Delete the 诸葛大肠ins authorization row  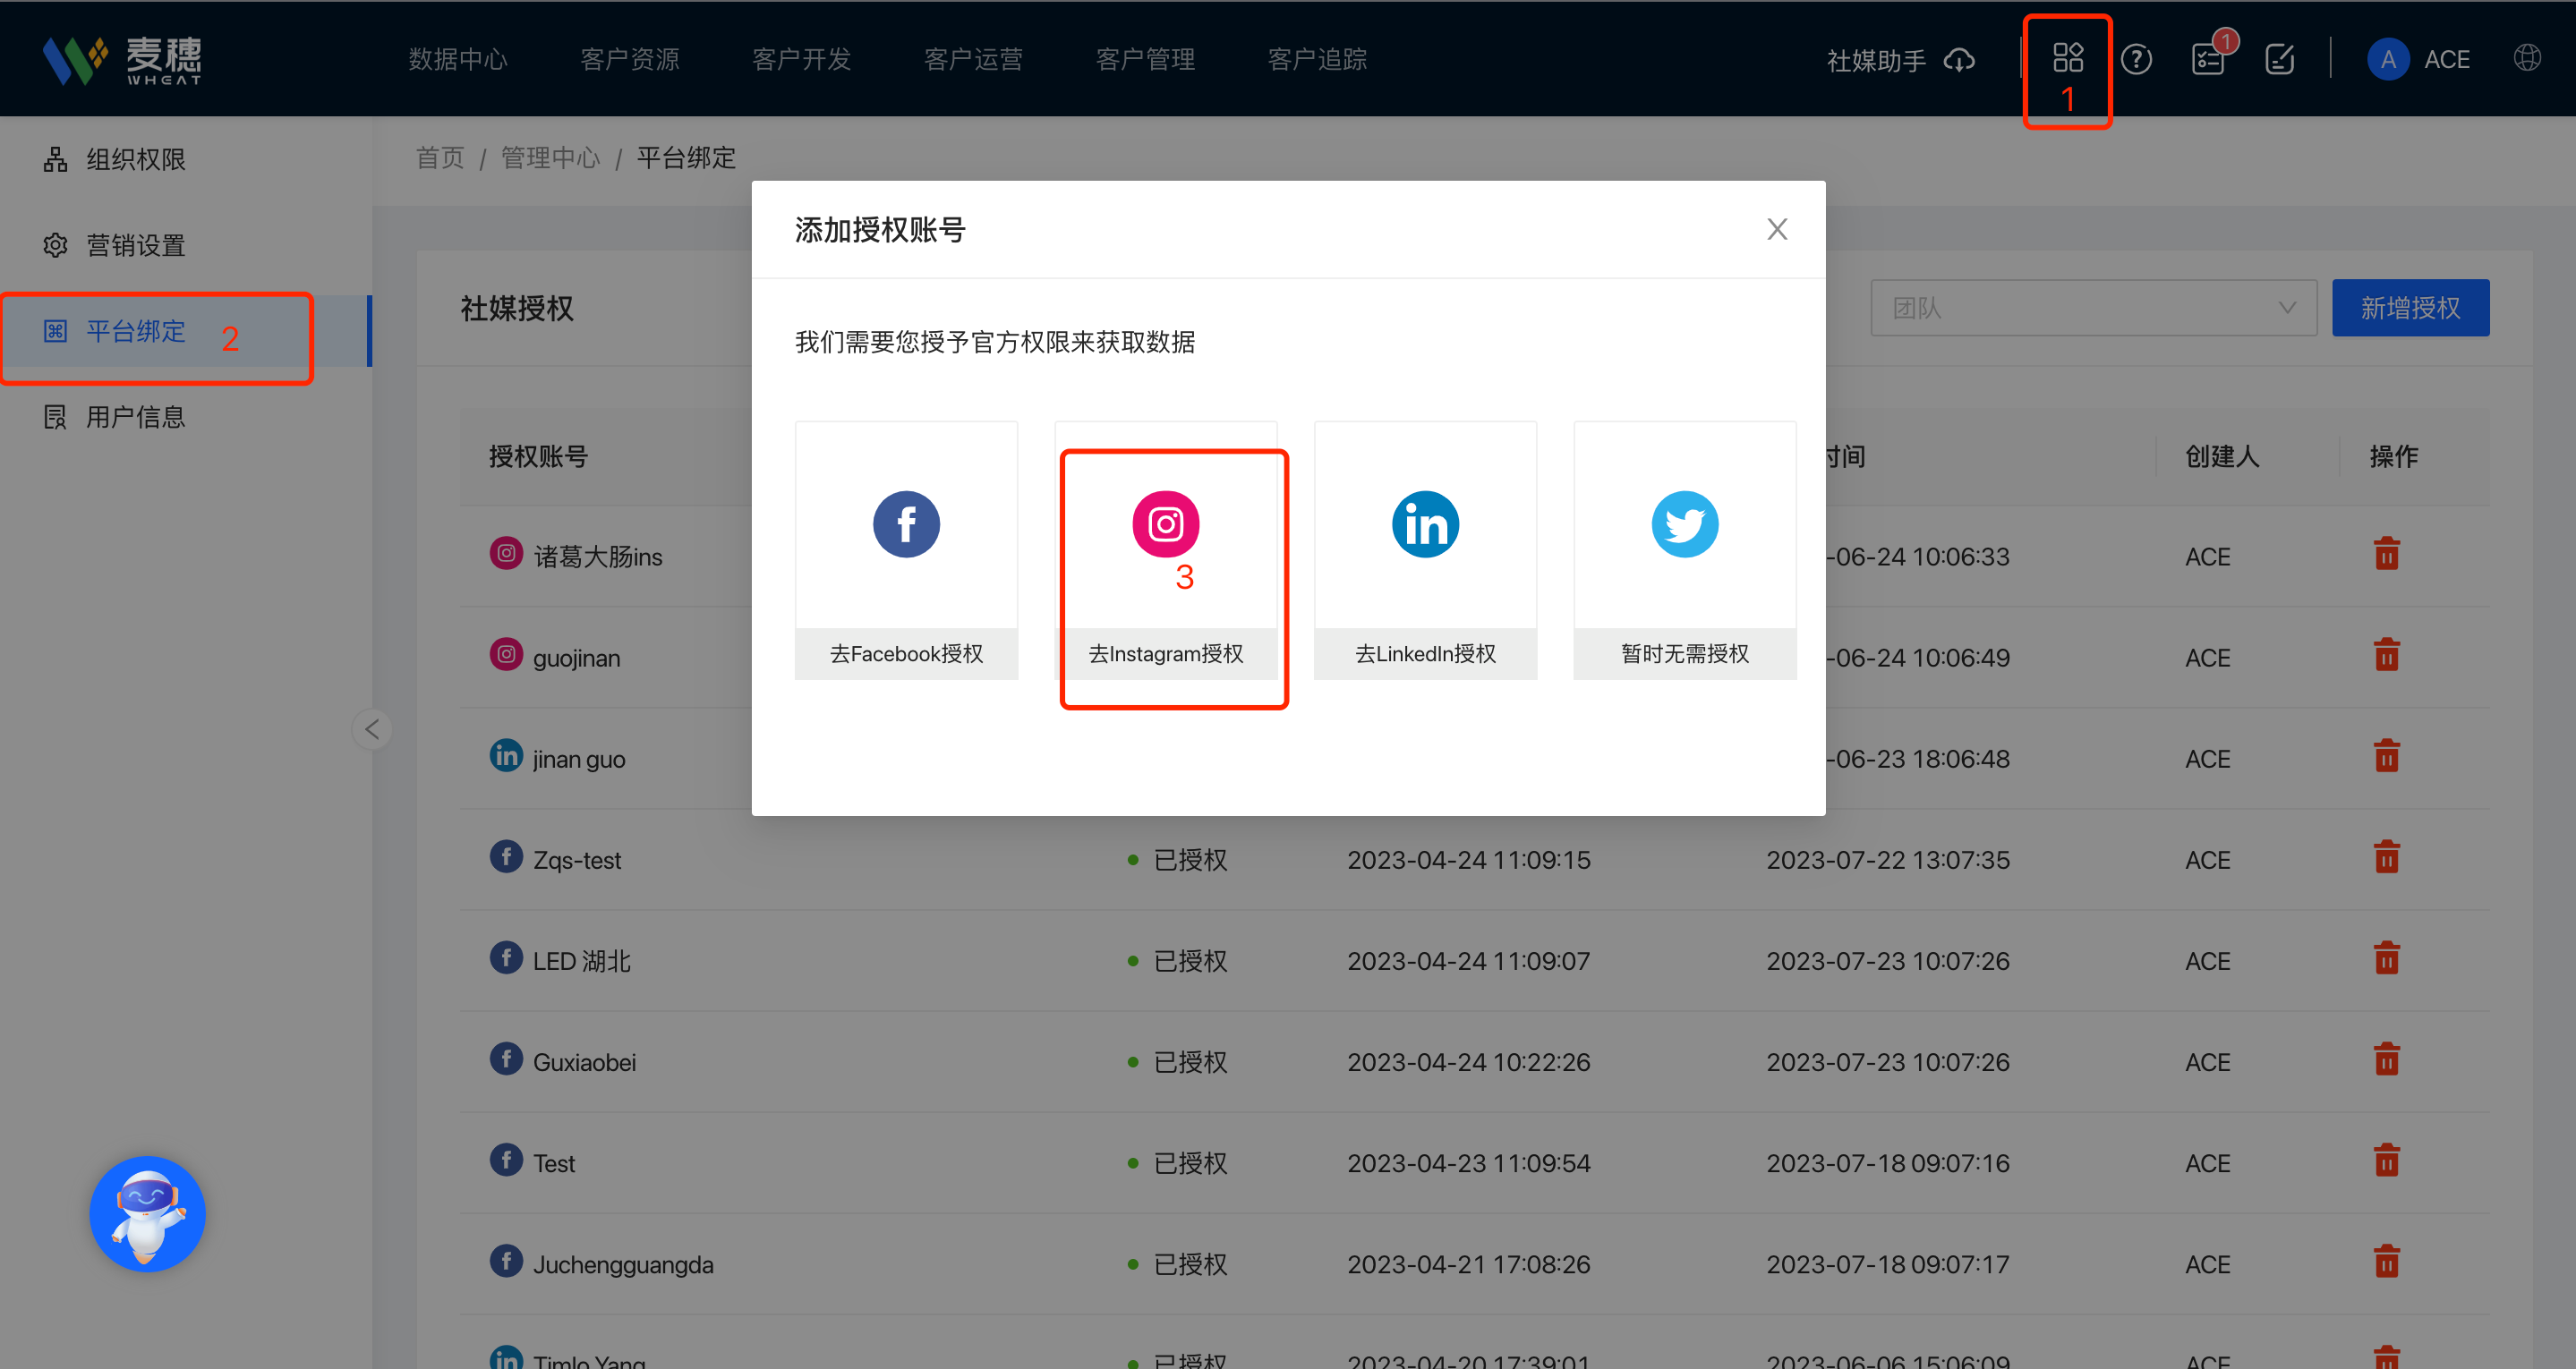tap(2386, 554)
